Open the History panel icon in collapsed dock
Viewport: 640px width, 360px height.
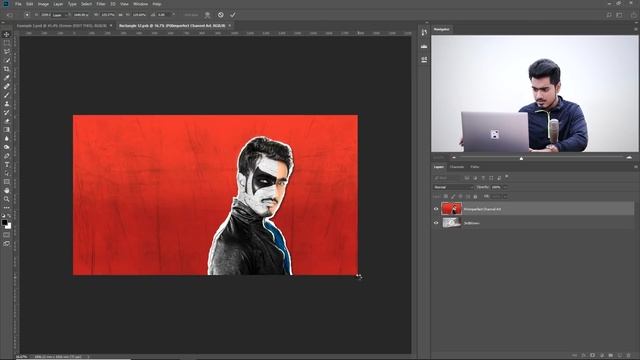[424, 32]
